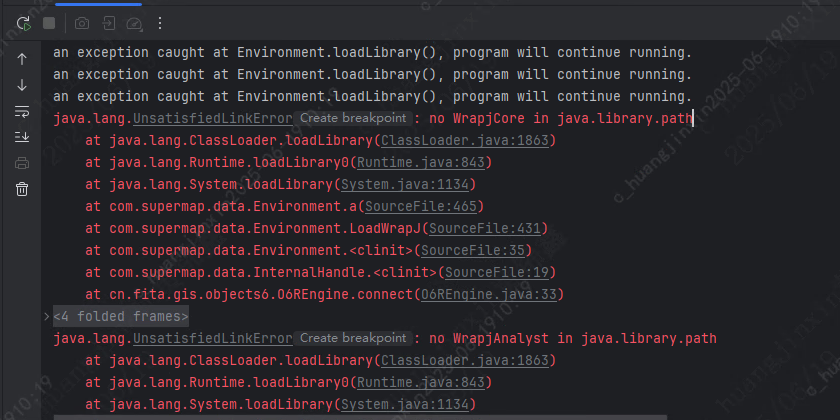This screenshot has width=840, height=420.
Task: Open the profiler gauge icon
Action: (x=134, y=24)
